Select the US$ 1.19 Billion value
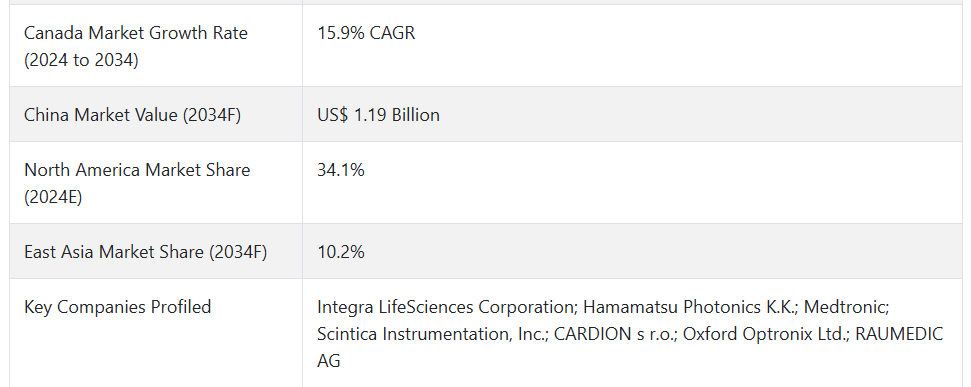The width and height of the screenshot is (971, 387). point(378,115)
